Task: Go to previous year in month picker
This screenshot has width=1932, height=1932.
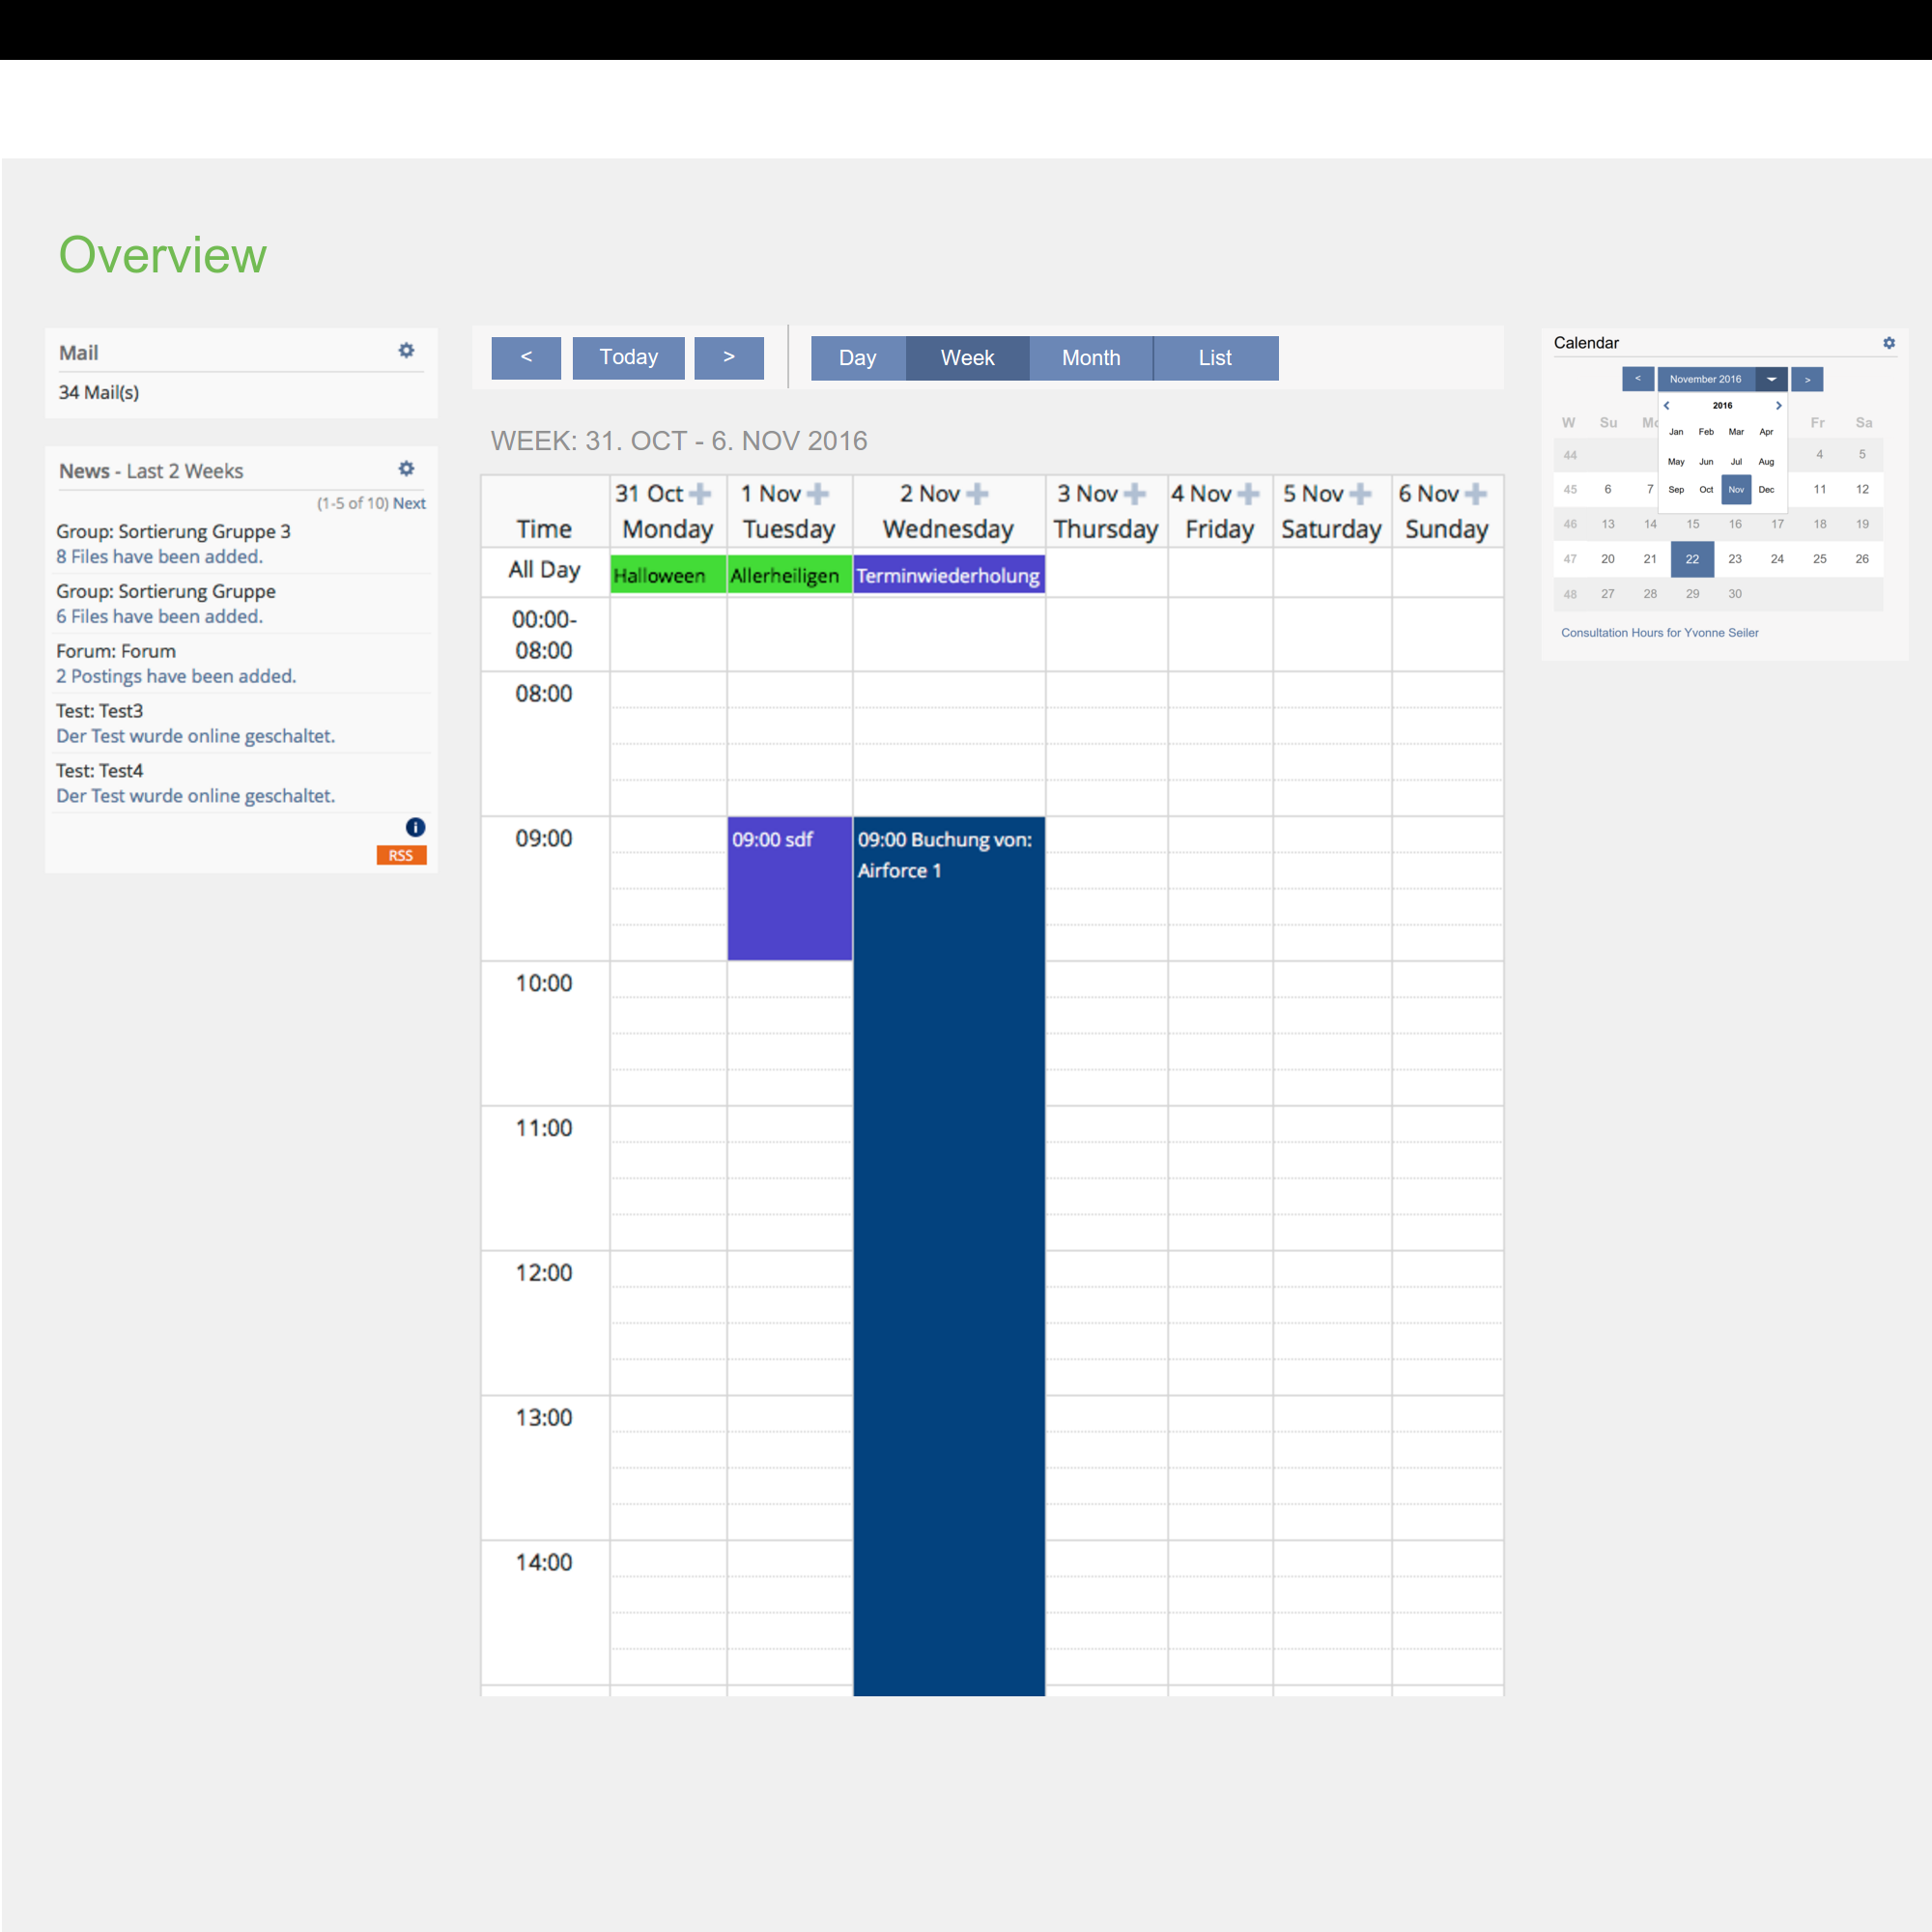Action: 1666,405
